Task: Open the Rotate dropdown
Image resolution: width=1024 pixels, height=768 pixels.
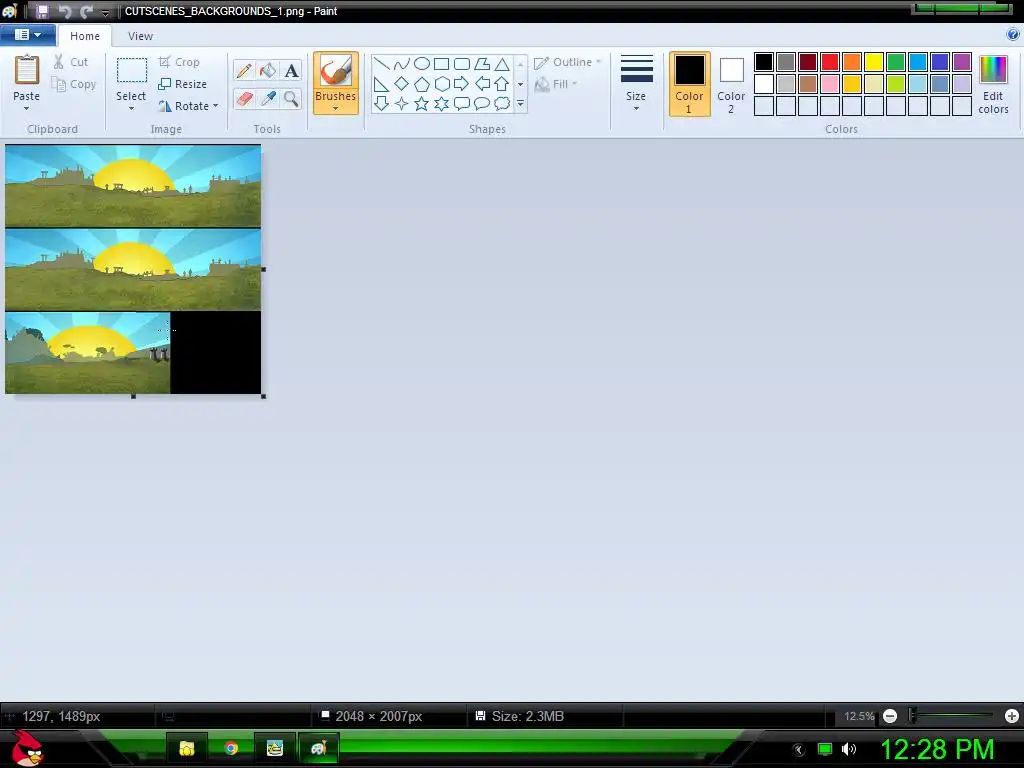Action: pos(188,106)
